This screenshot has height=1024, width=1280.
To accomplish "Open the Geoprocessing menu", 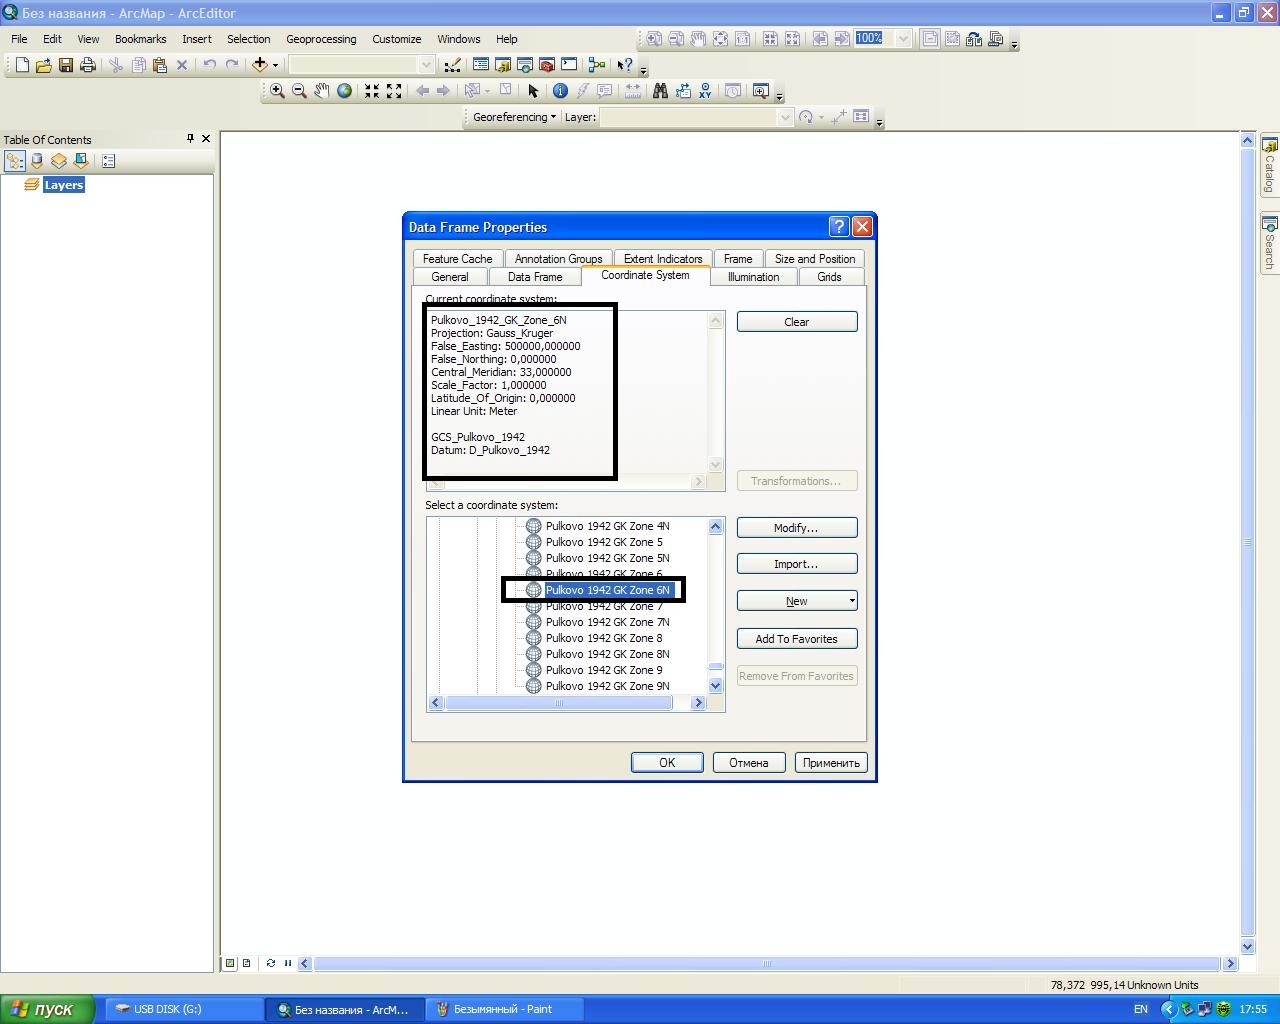I will 321,39.
